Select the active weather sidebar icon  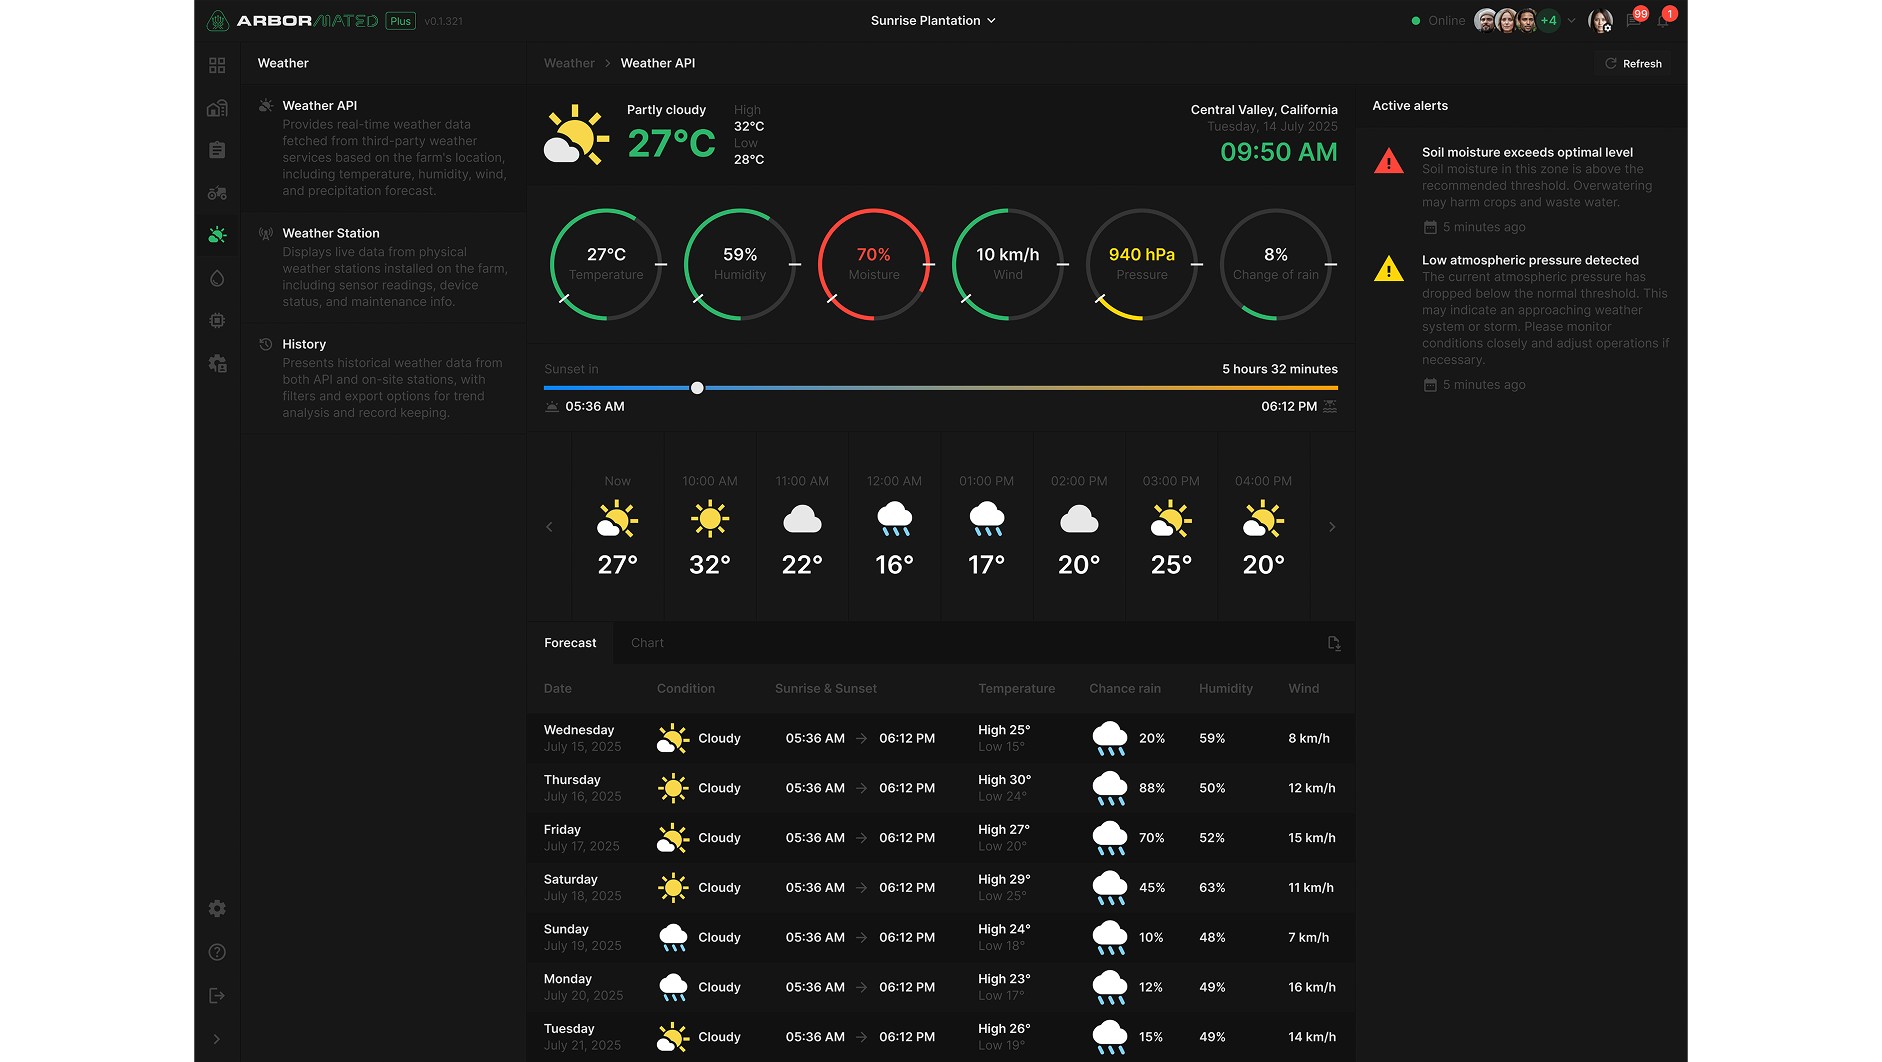pyautogui.click(x=217, y=235)
